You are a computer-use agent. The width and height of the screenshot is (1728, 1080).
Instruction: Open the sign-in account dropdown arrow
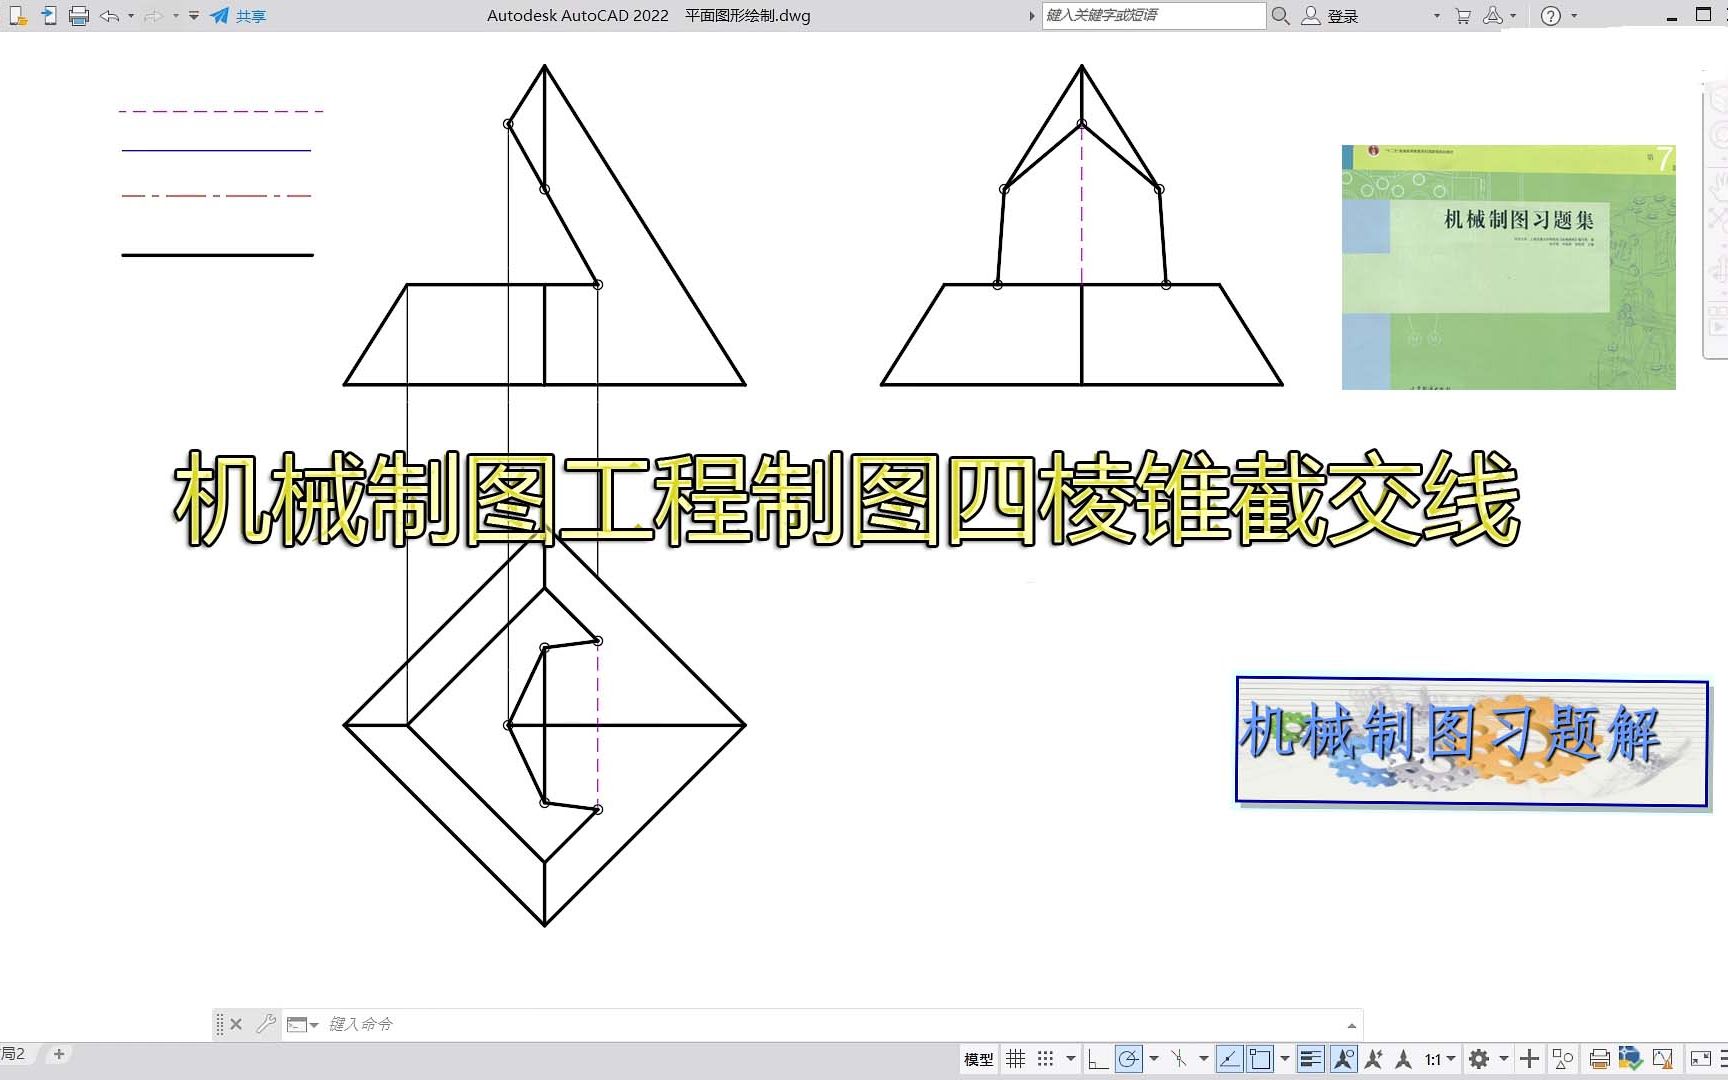click(x=1437, y=16)
